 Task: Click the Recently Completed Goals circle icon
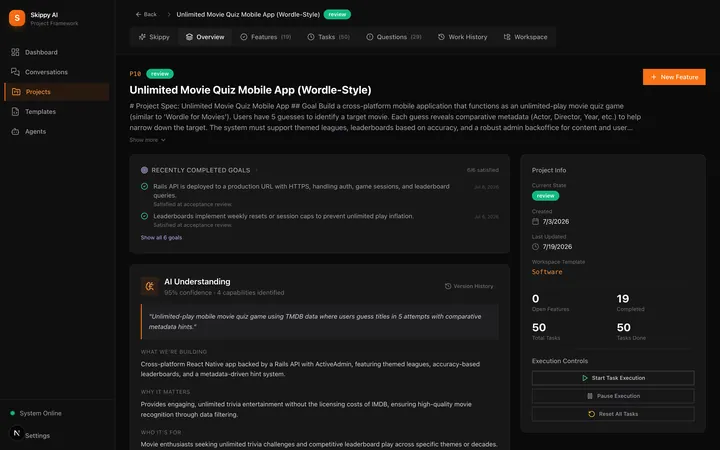144,170
